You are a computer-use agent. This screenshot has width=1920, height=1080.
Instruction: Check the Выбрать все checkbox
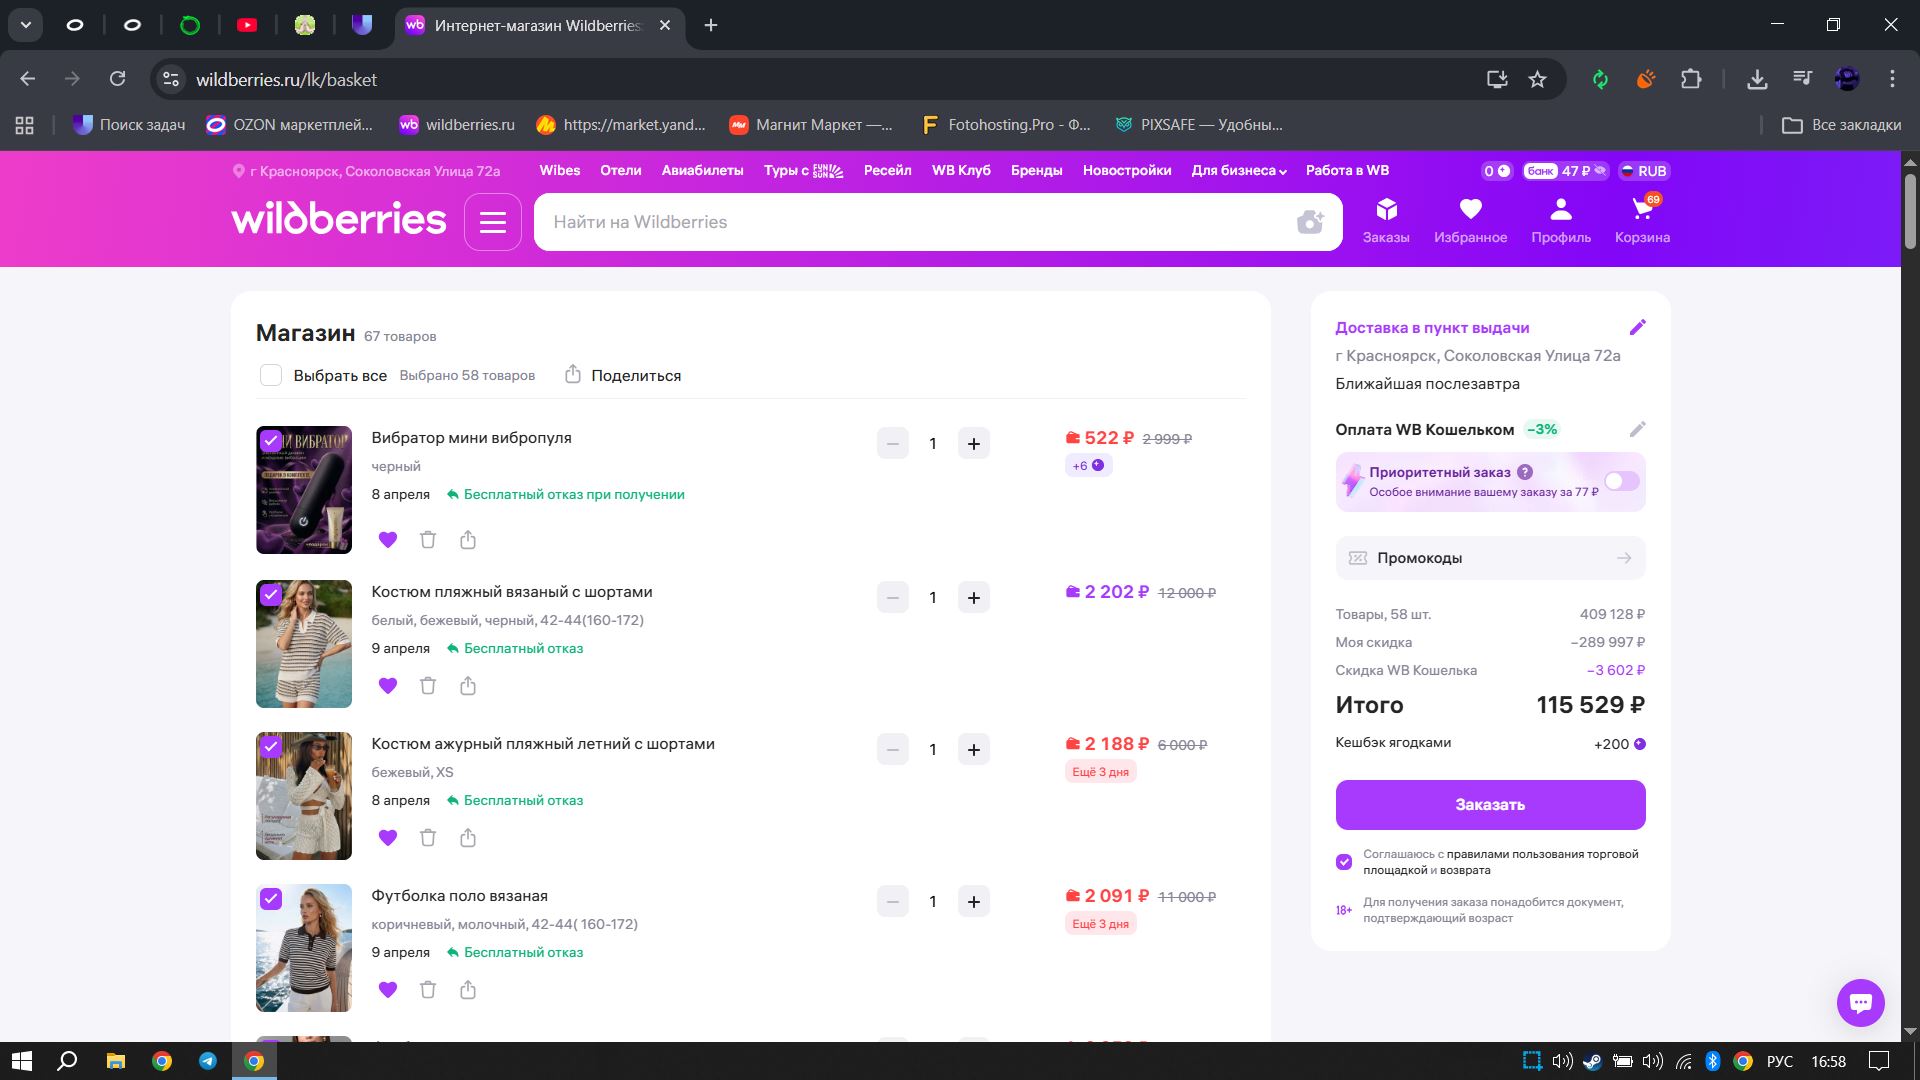[271, 375]
